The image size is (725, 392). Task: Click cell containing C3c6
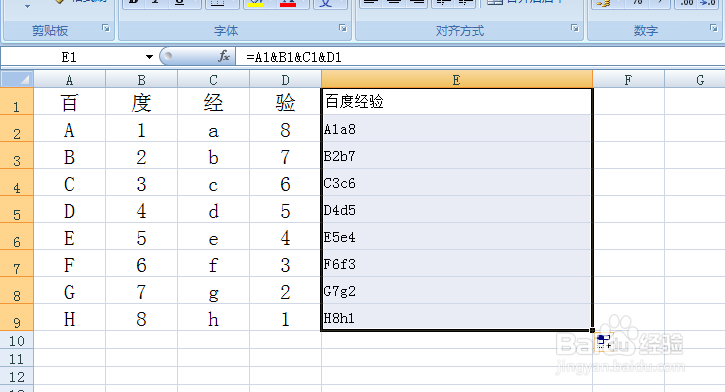coord(457,183)
